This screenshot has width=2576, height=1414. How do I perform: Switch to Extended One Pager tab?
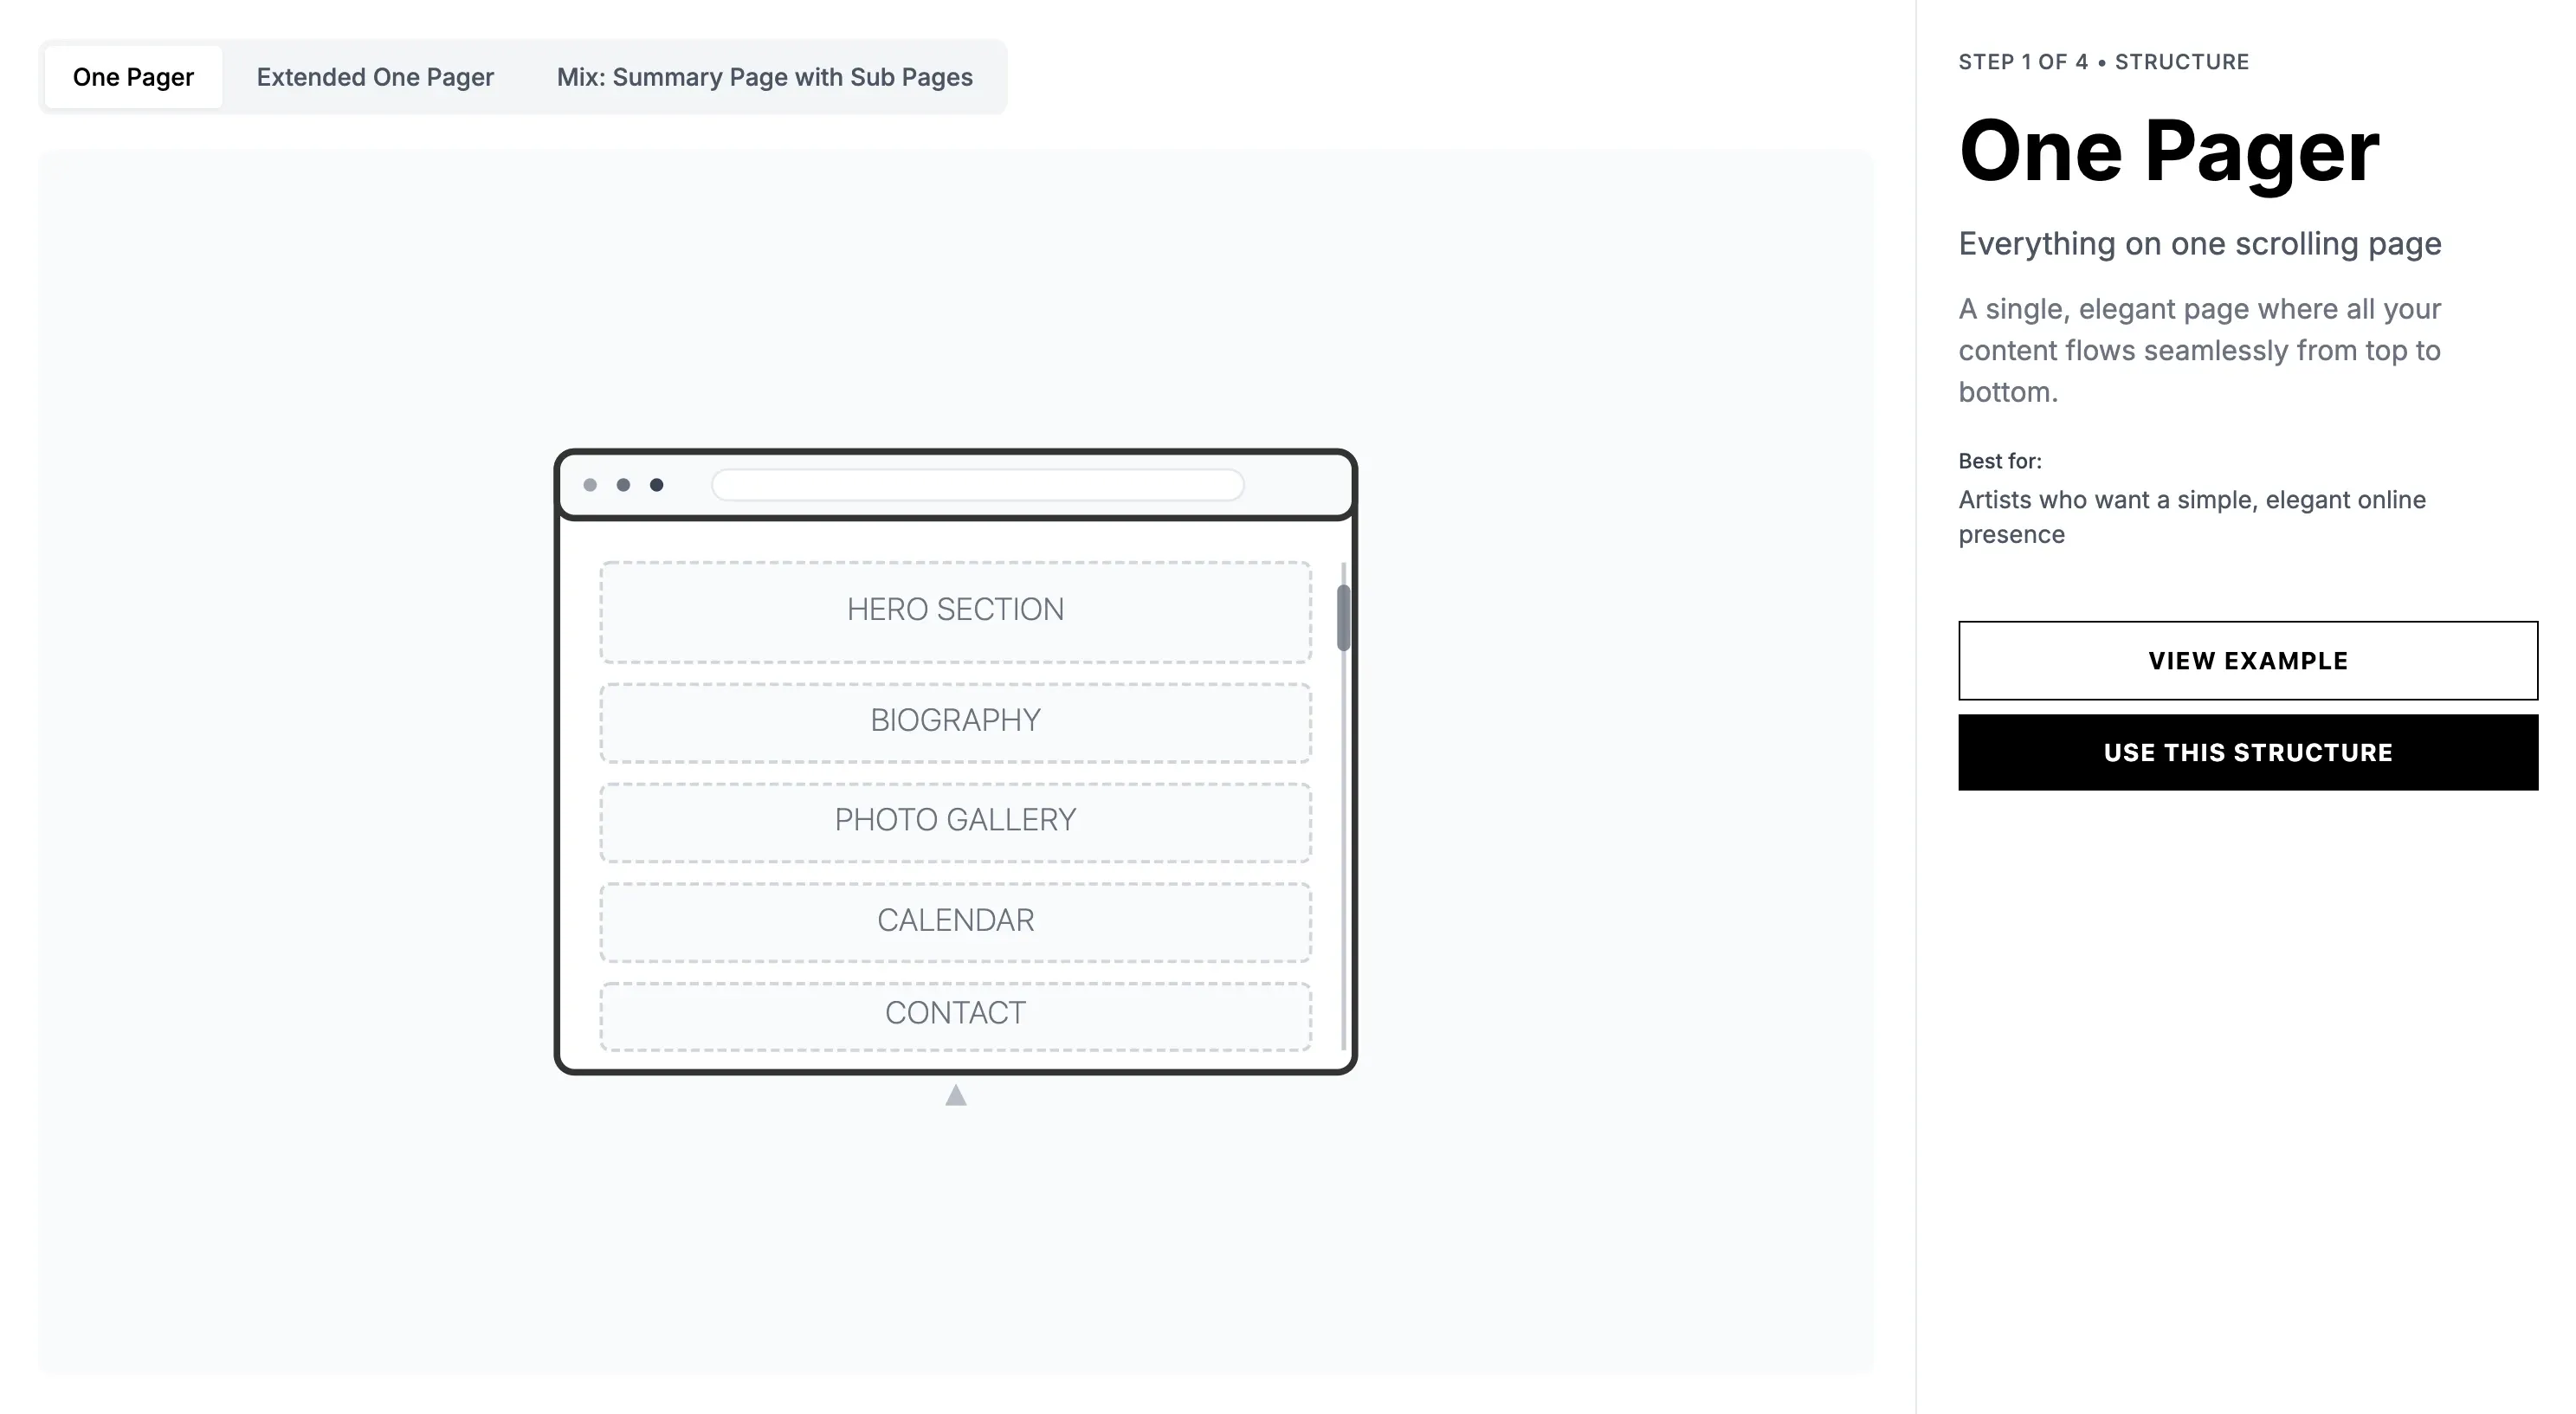pyautogui.click(x=375, y=77)
